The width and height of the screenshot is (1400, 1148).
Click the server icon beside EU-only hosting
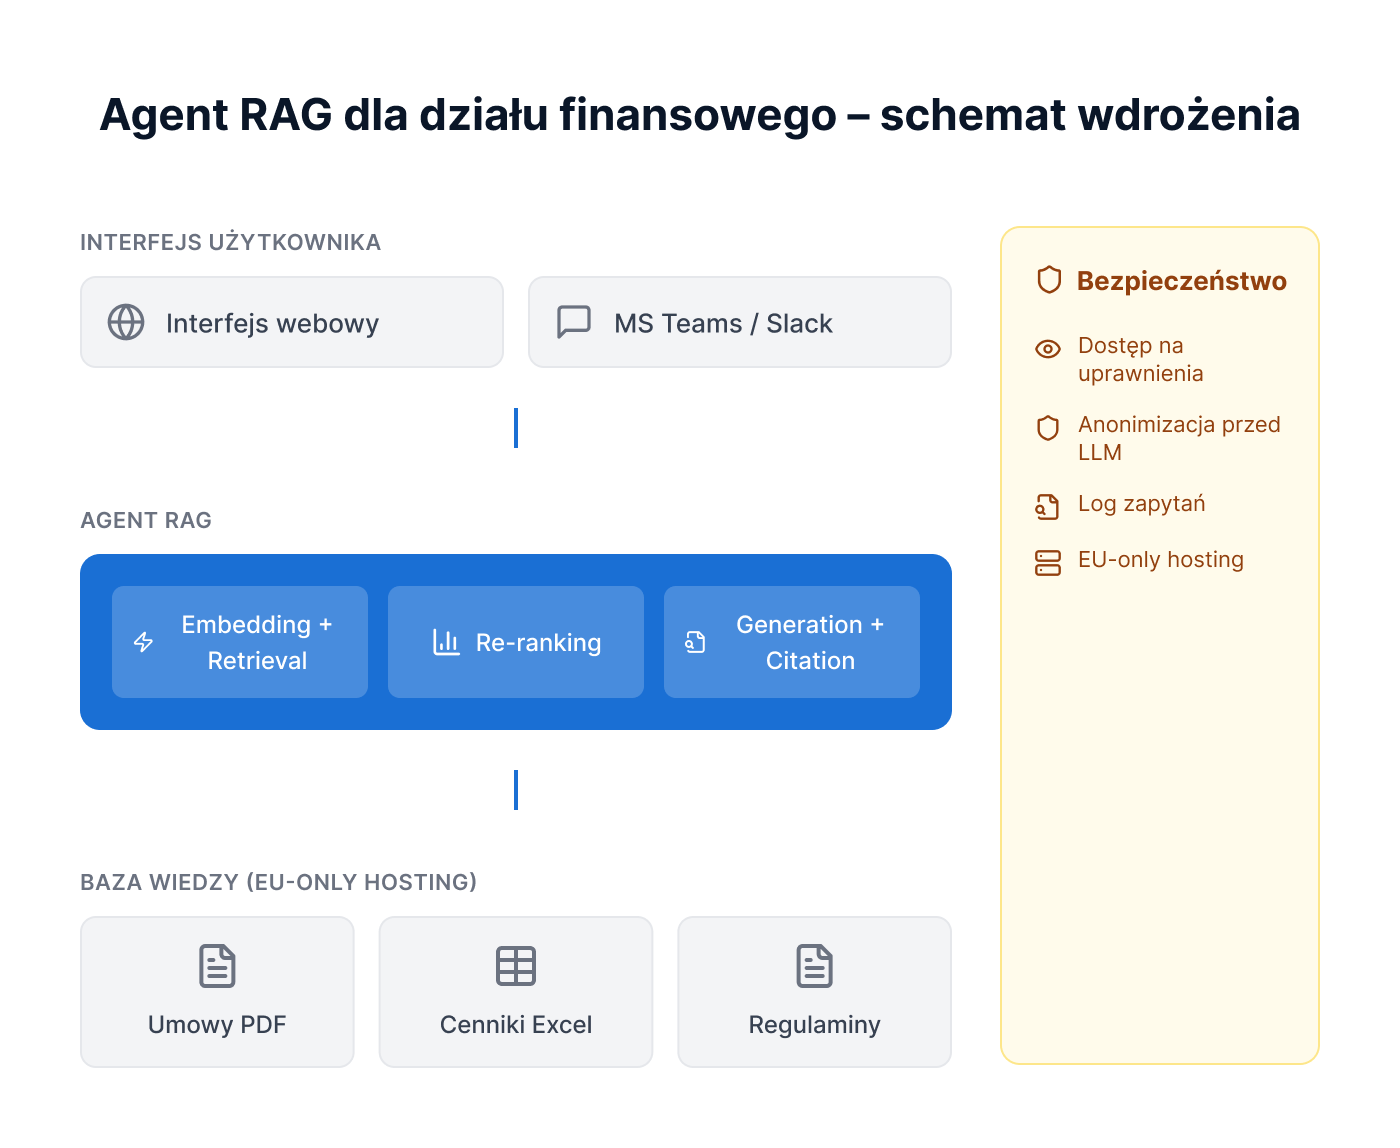click(x=1048, y=563)
